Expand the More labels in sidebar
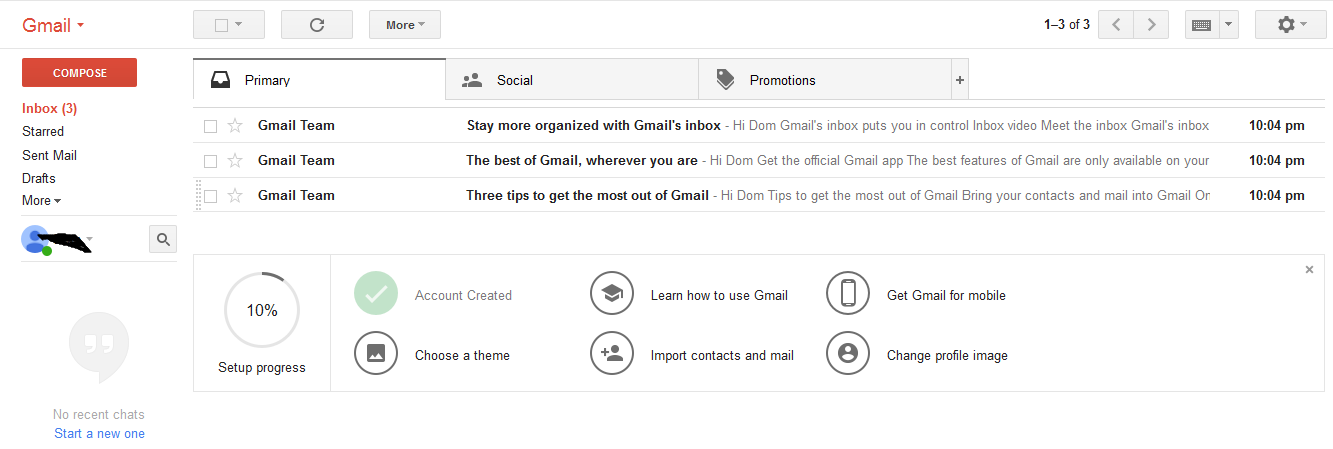The width and height of the screenshot is (1333, 449). [41, 200]
